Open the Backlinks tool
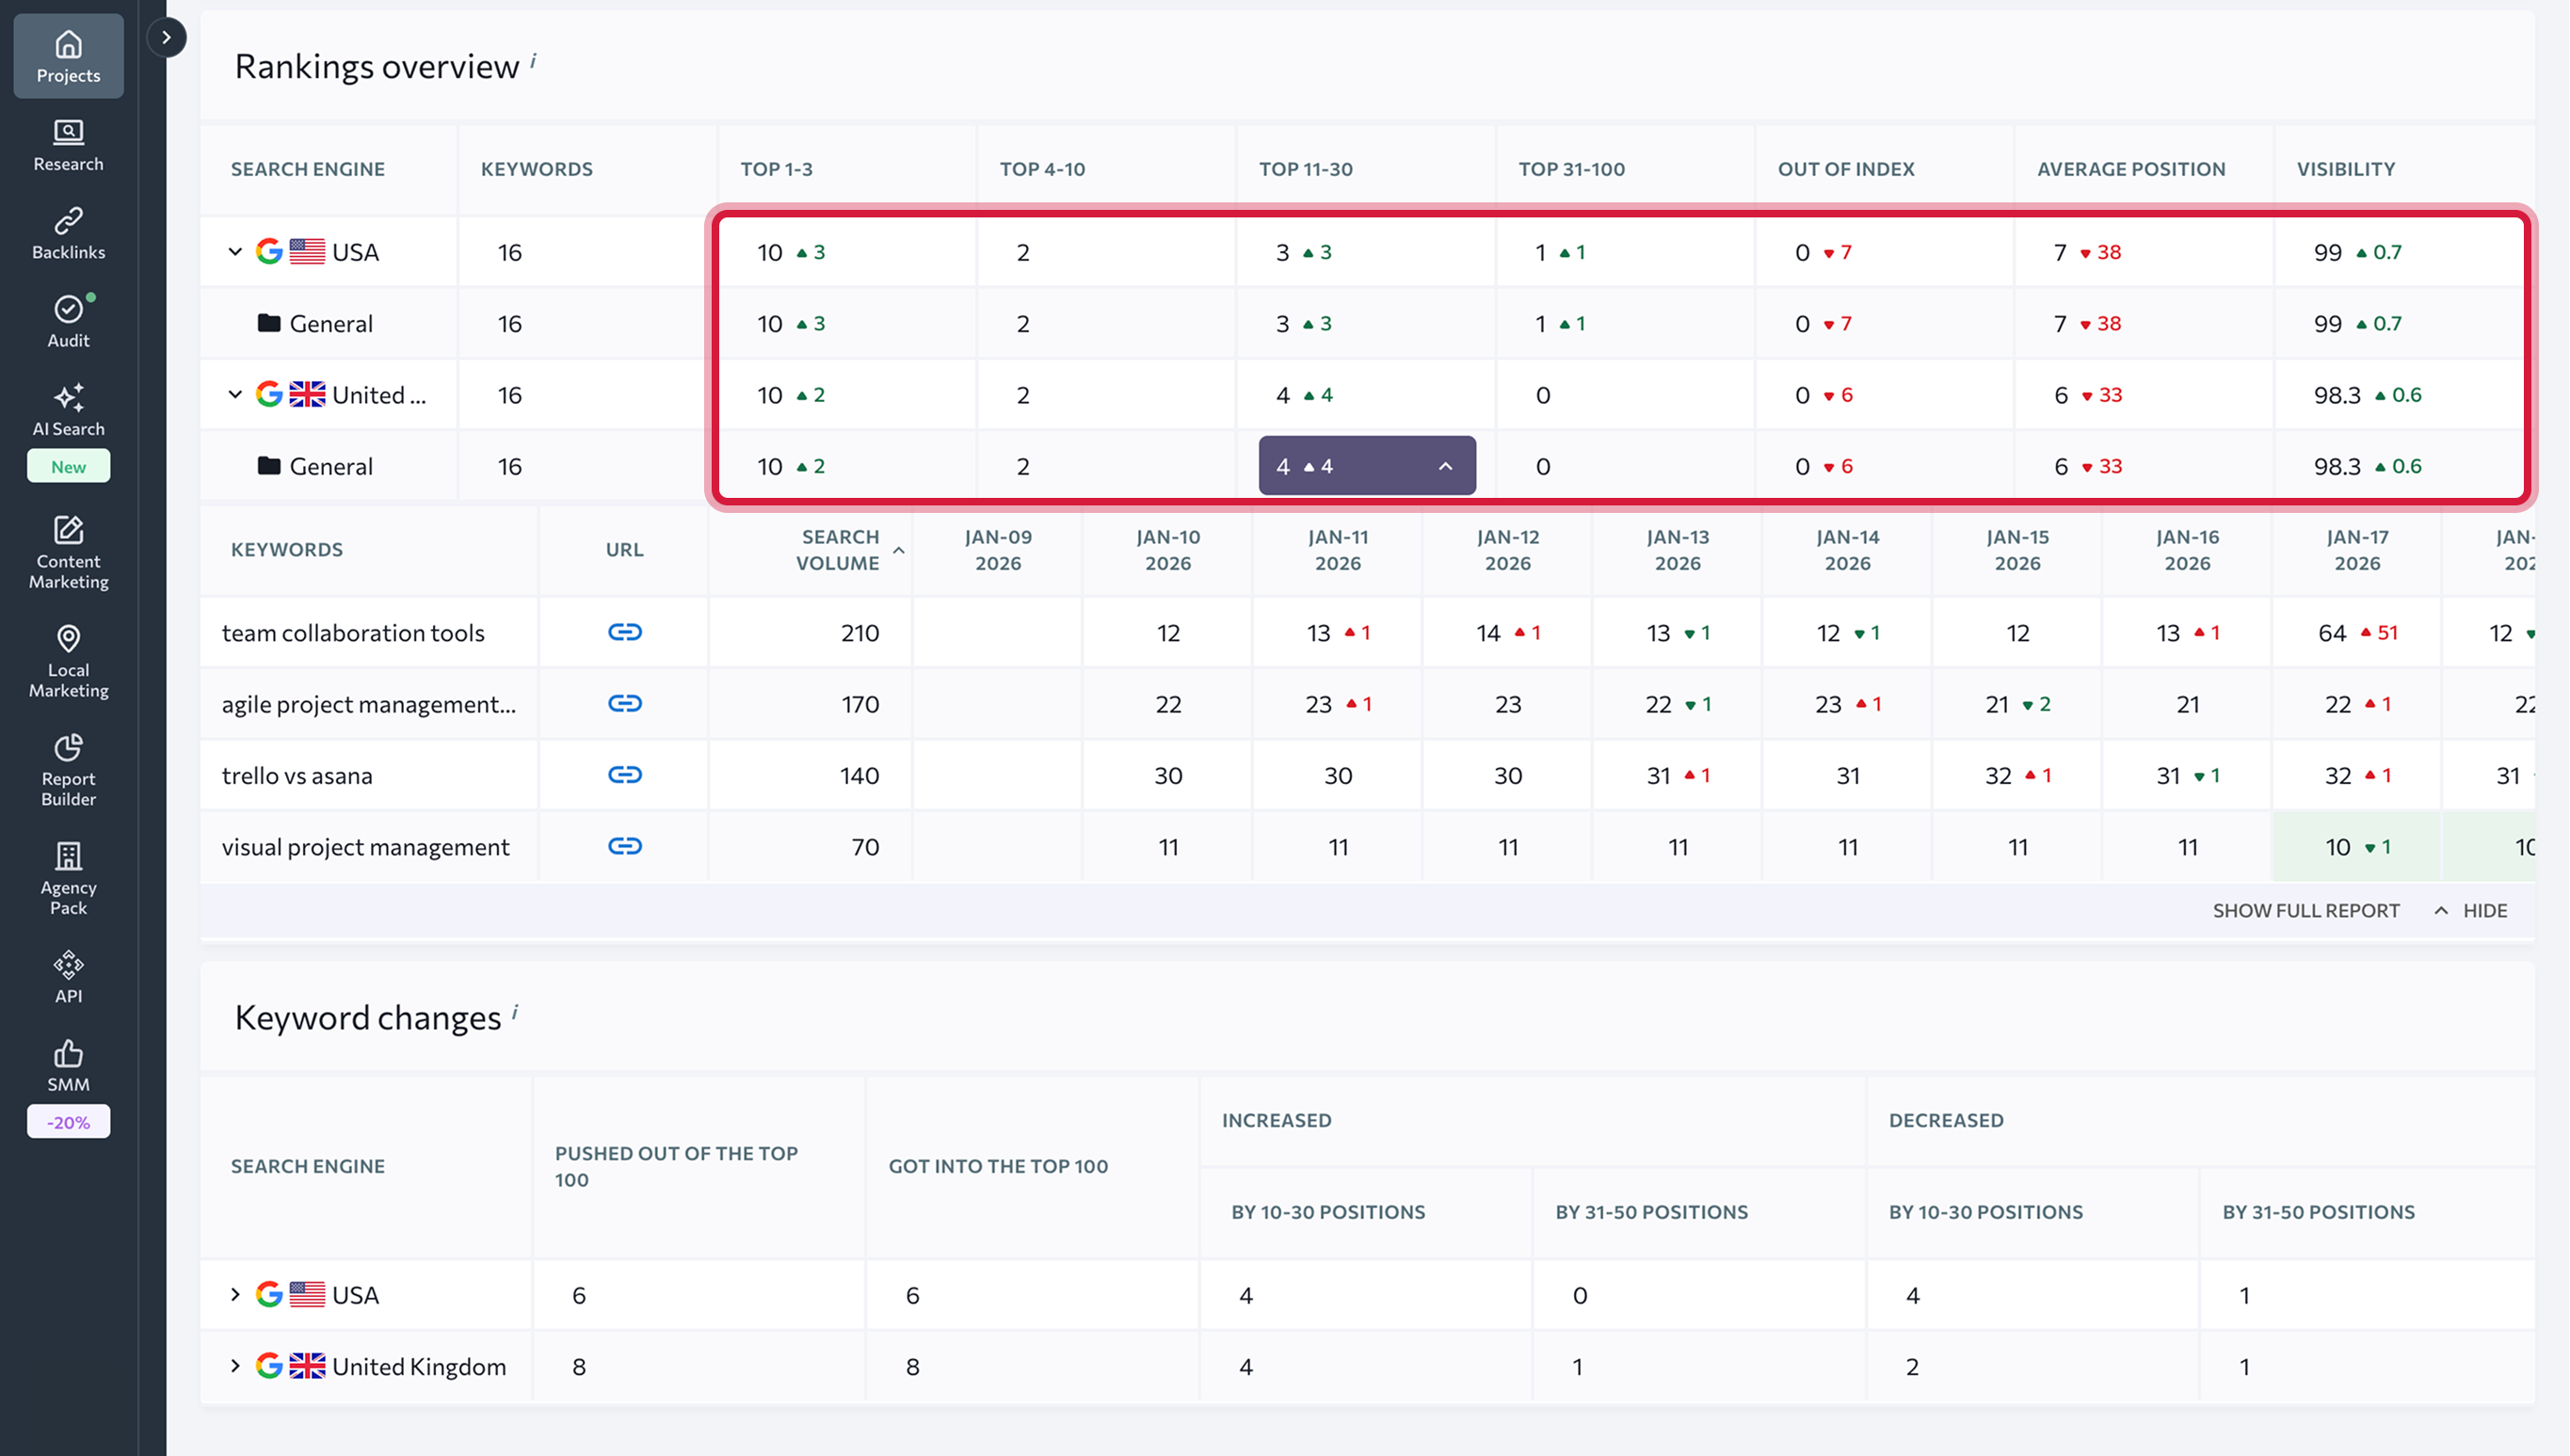This screenshot has height=1456, width=2570. point(68,233)
